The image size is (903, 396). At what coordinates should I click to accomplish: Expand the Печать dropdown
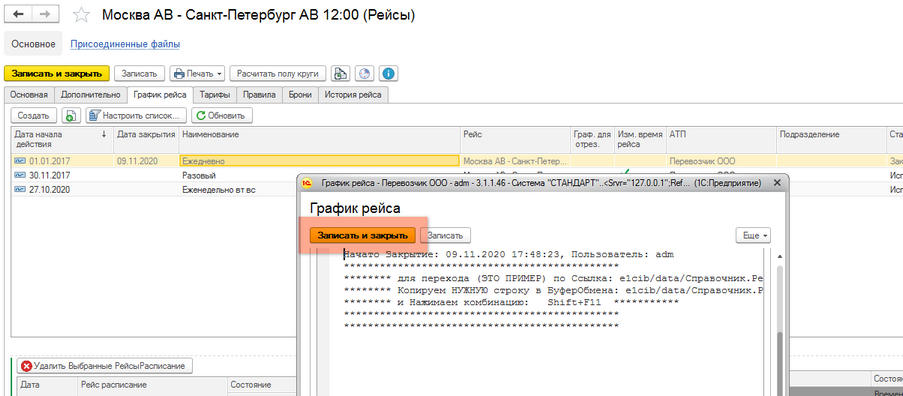coord(198,74)
